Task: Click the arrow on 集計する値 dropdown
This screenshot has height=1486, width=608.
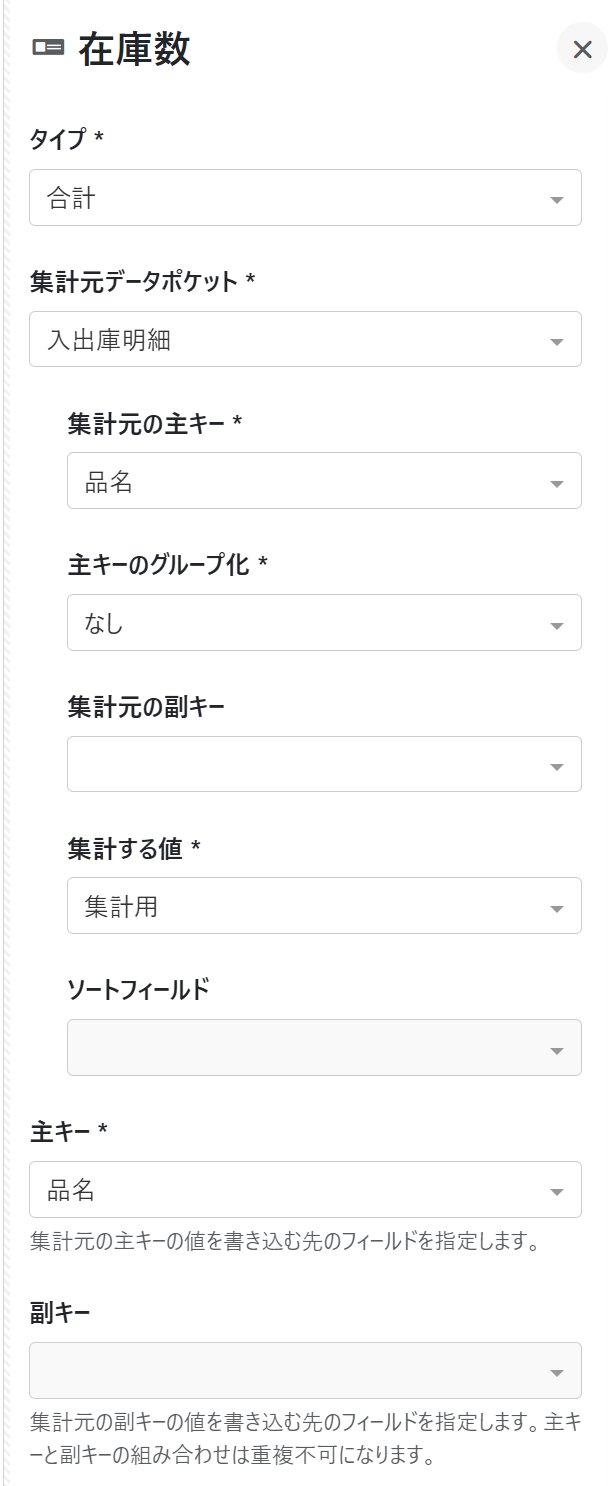Action: [x=557, y=909]
